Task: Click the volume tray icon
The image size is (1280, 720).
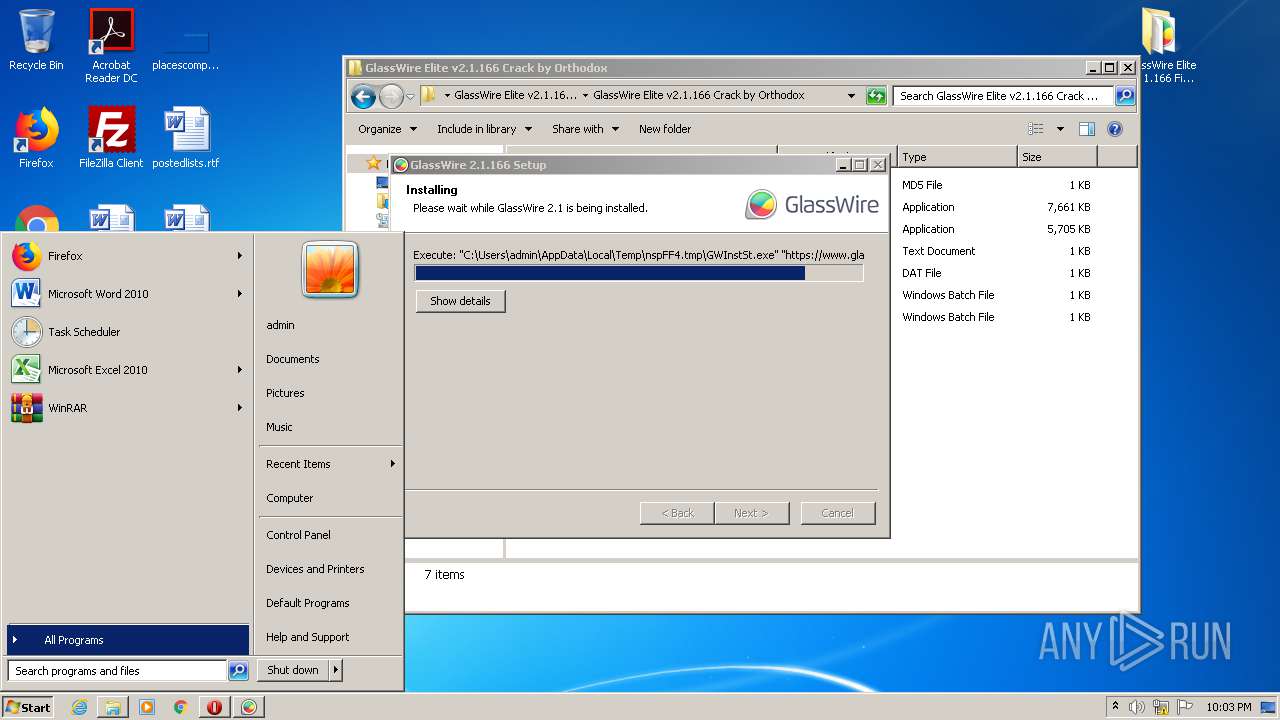Action: point(1137,707)
